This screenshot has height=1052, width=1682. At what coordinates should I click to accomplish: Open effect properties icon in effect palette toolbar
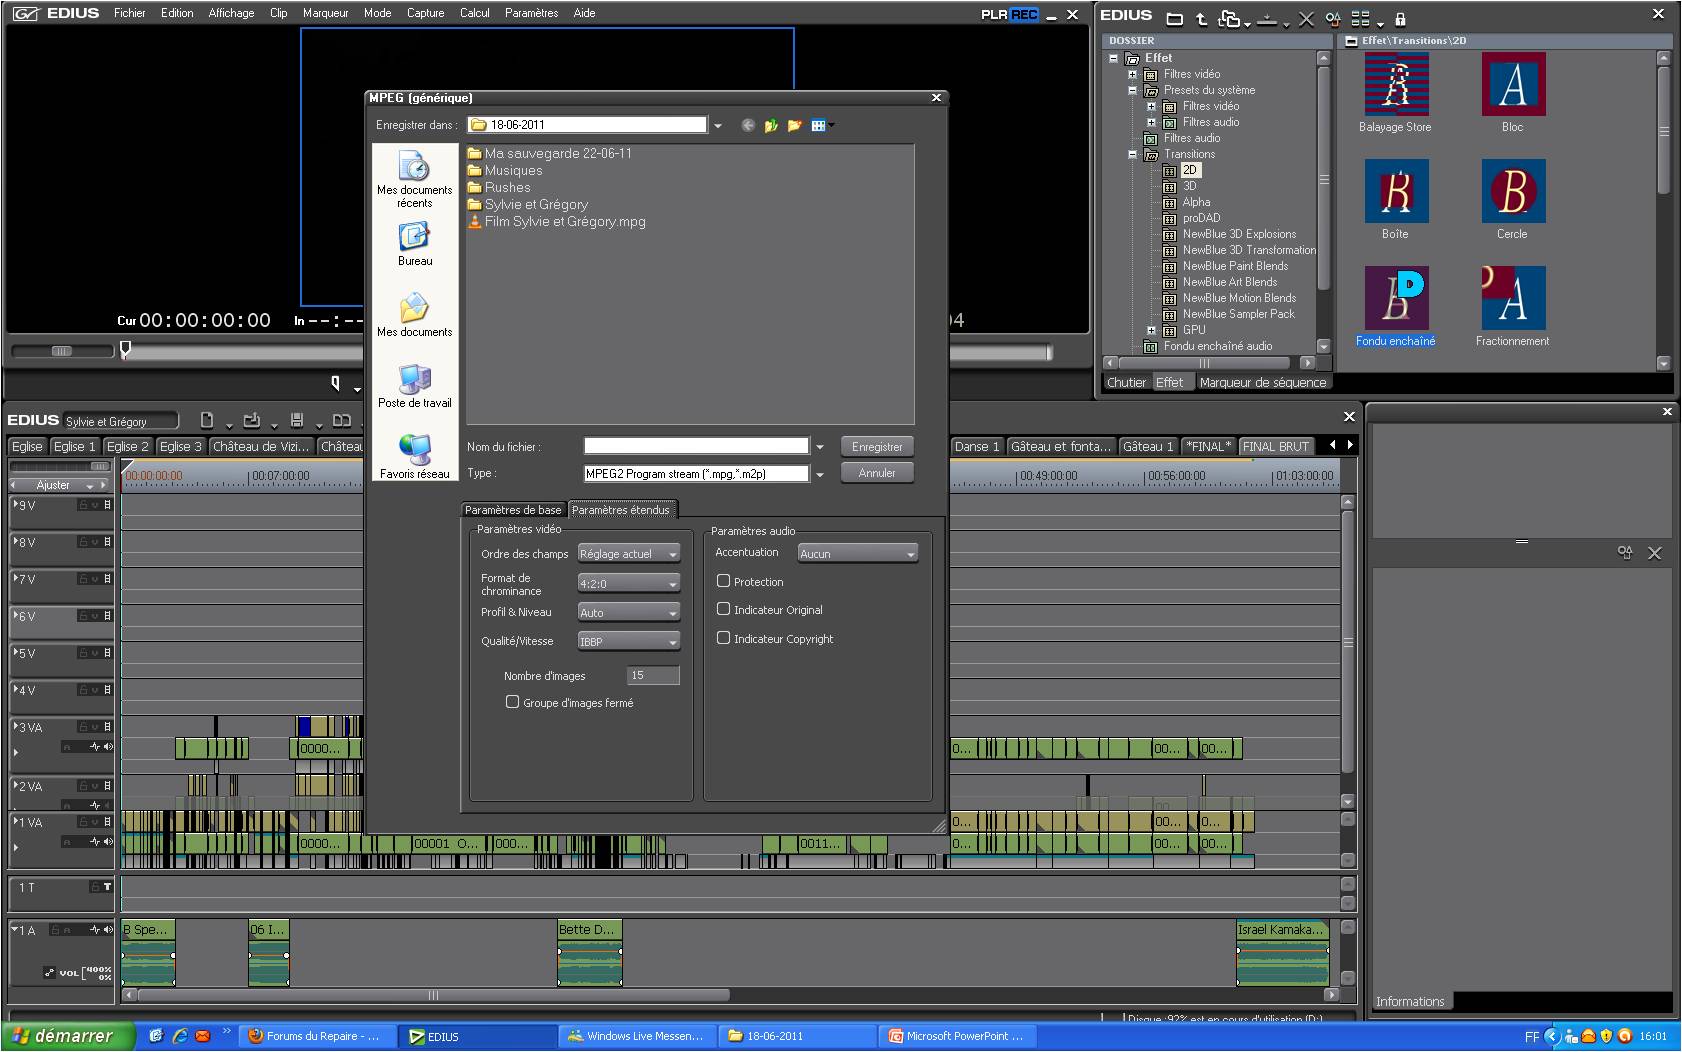[1333, 18]
